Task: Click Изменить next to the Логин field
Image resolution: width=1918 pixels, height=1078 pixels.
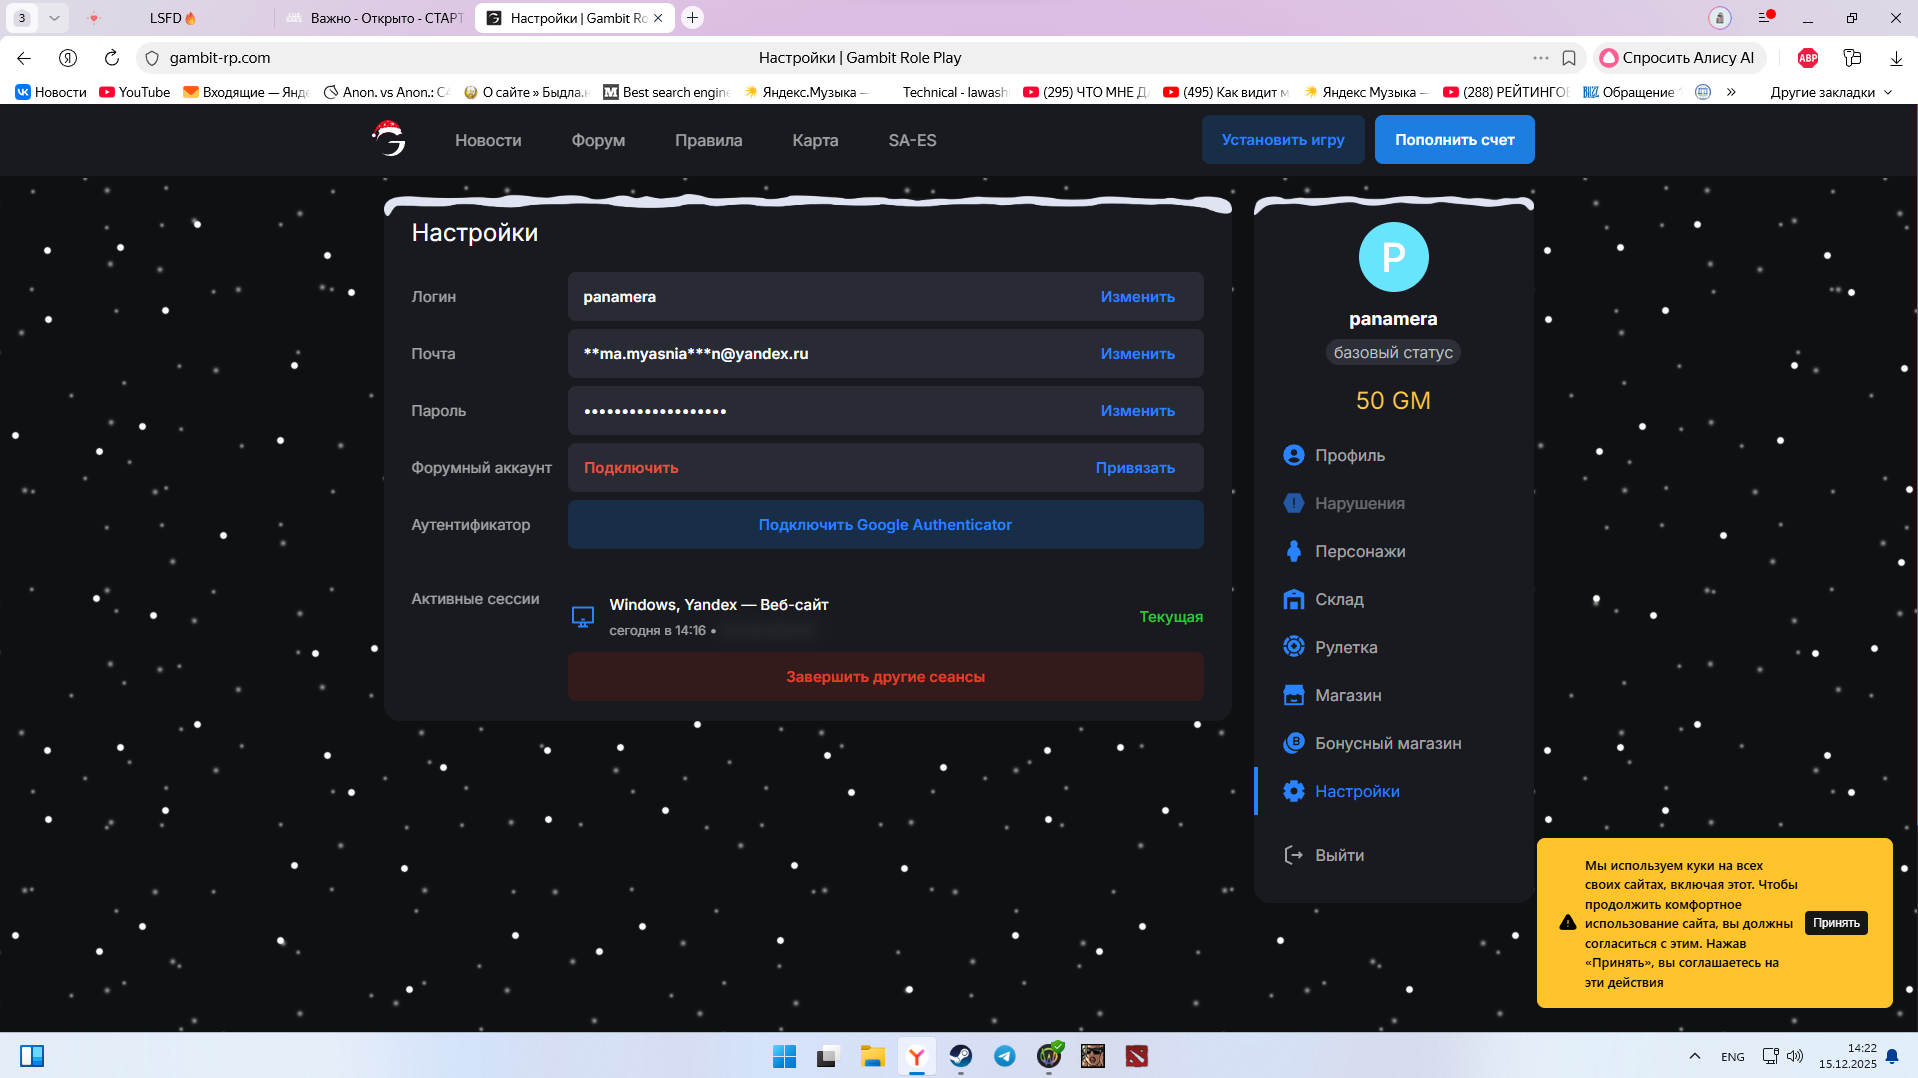Action: click(1137, 297)
